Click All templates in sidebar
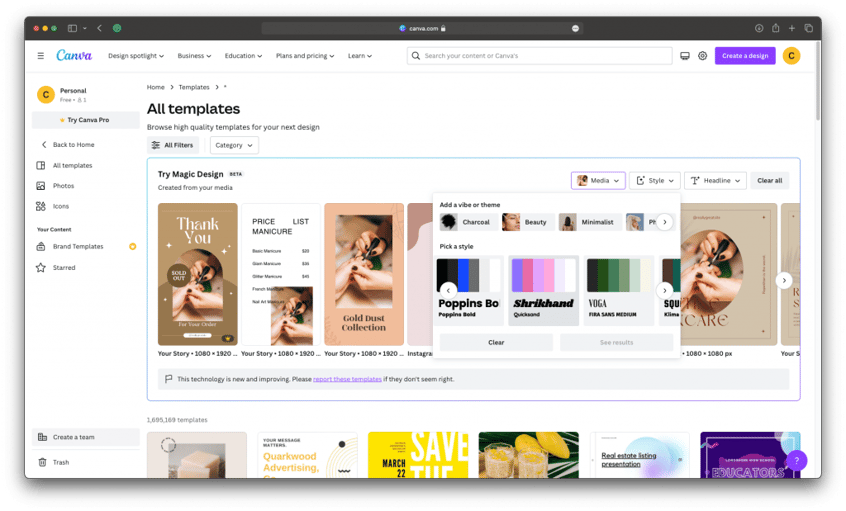Image resolution: width=846 pixels, height=511 pixels. point(72,166)
